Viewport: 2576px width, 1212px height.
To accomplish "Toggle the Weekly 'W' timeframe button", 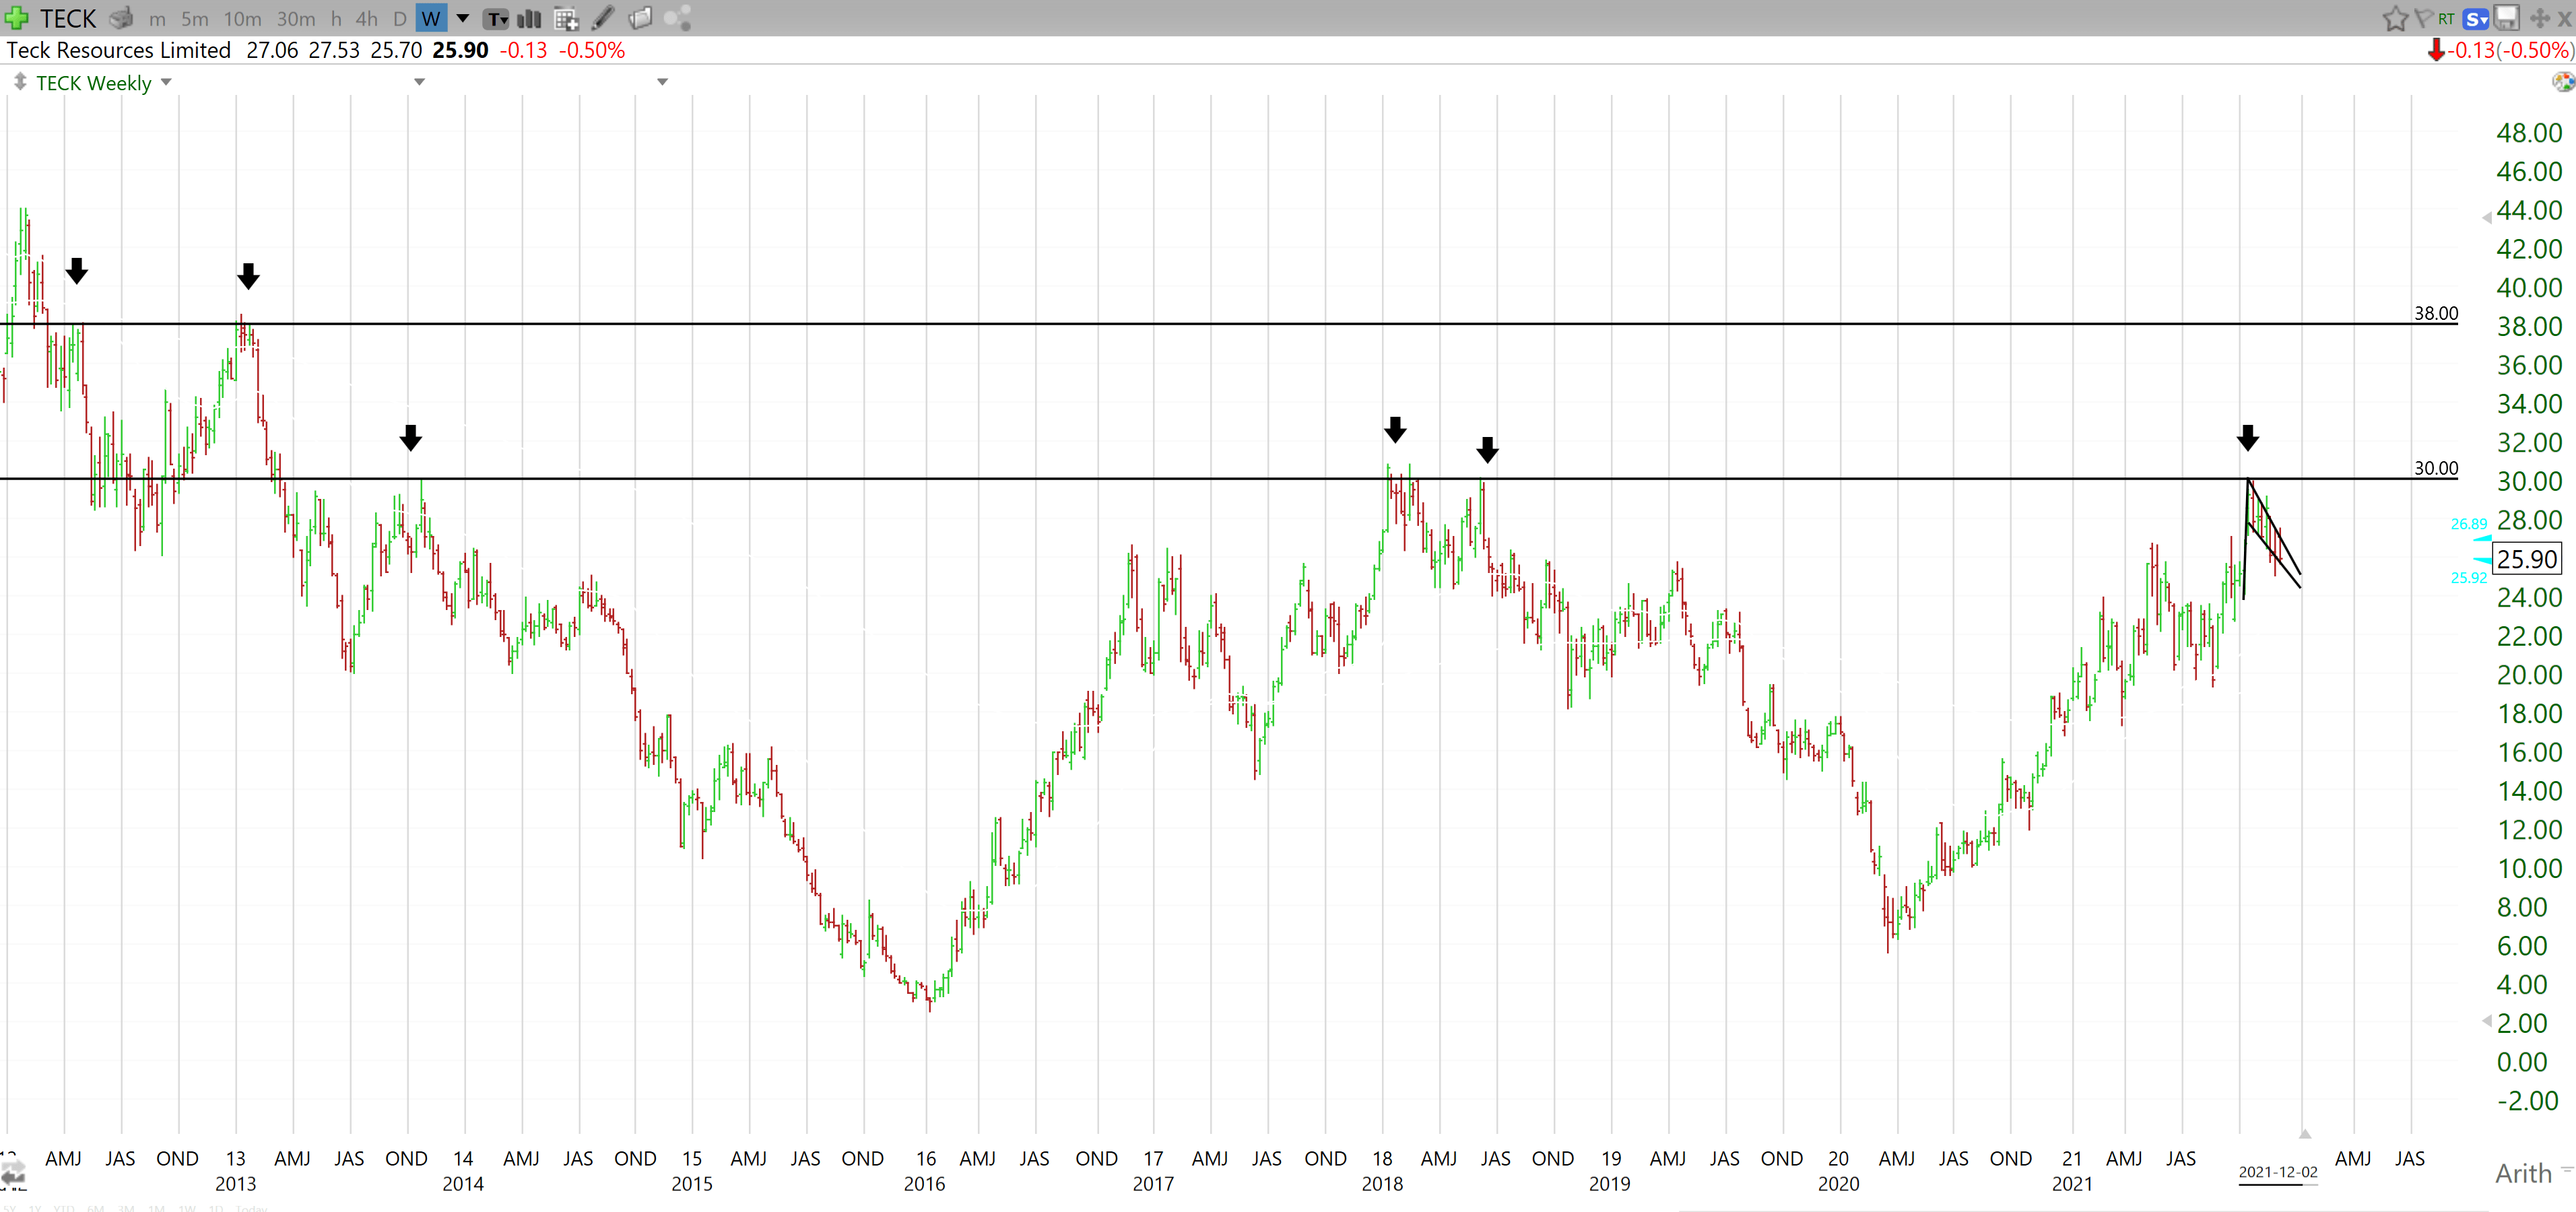I will tap(431, 18).
